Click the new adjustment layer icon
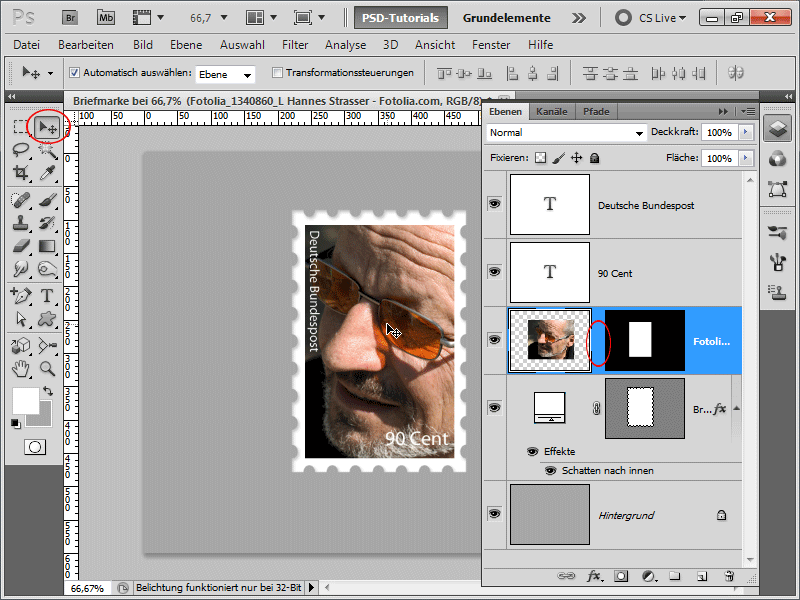800x600 pixels. (648, 576)
